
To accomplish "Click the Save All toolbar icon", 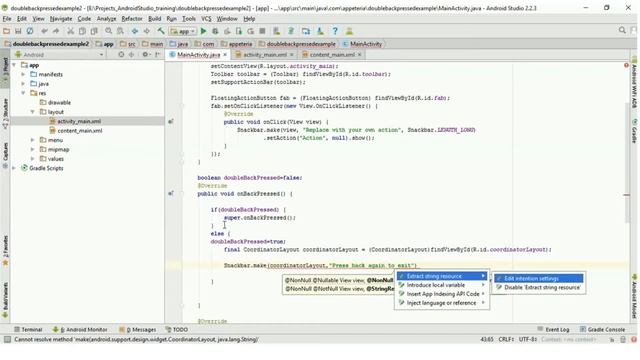I will coord(18,31).
